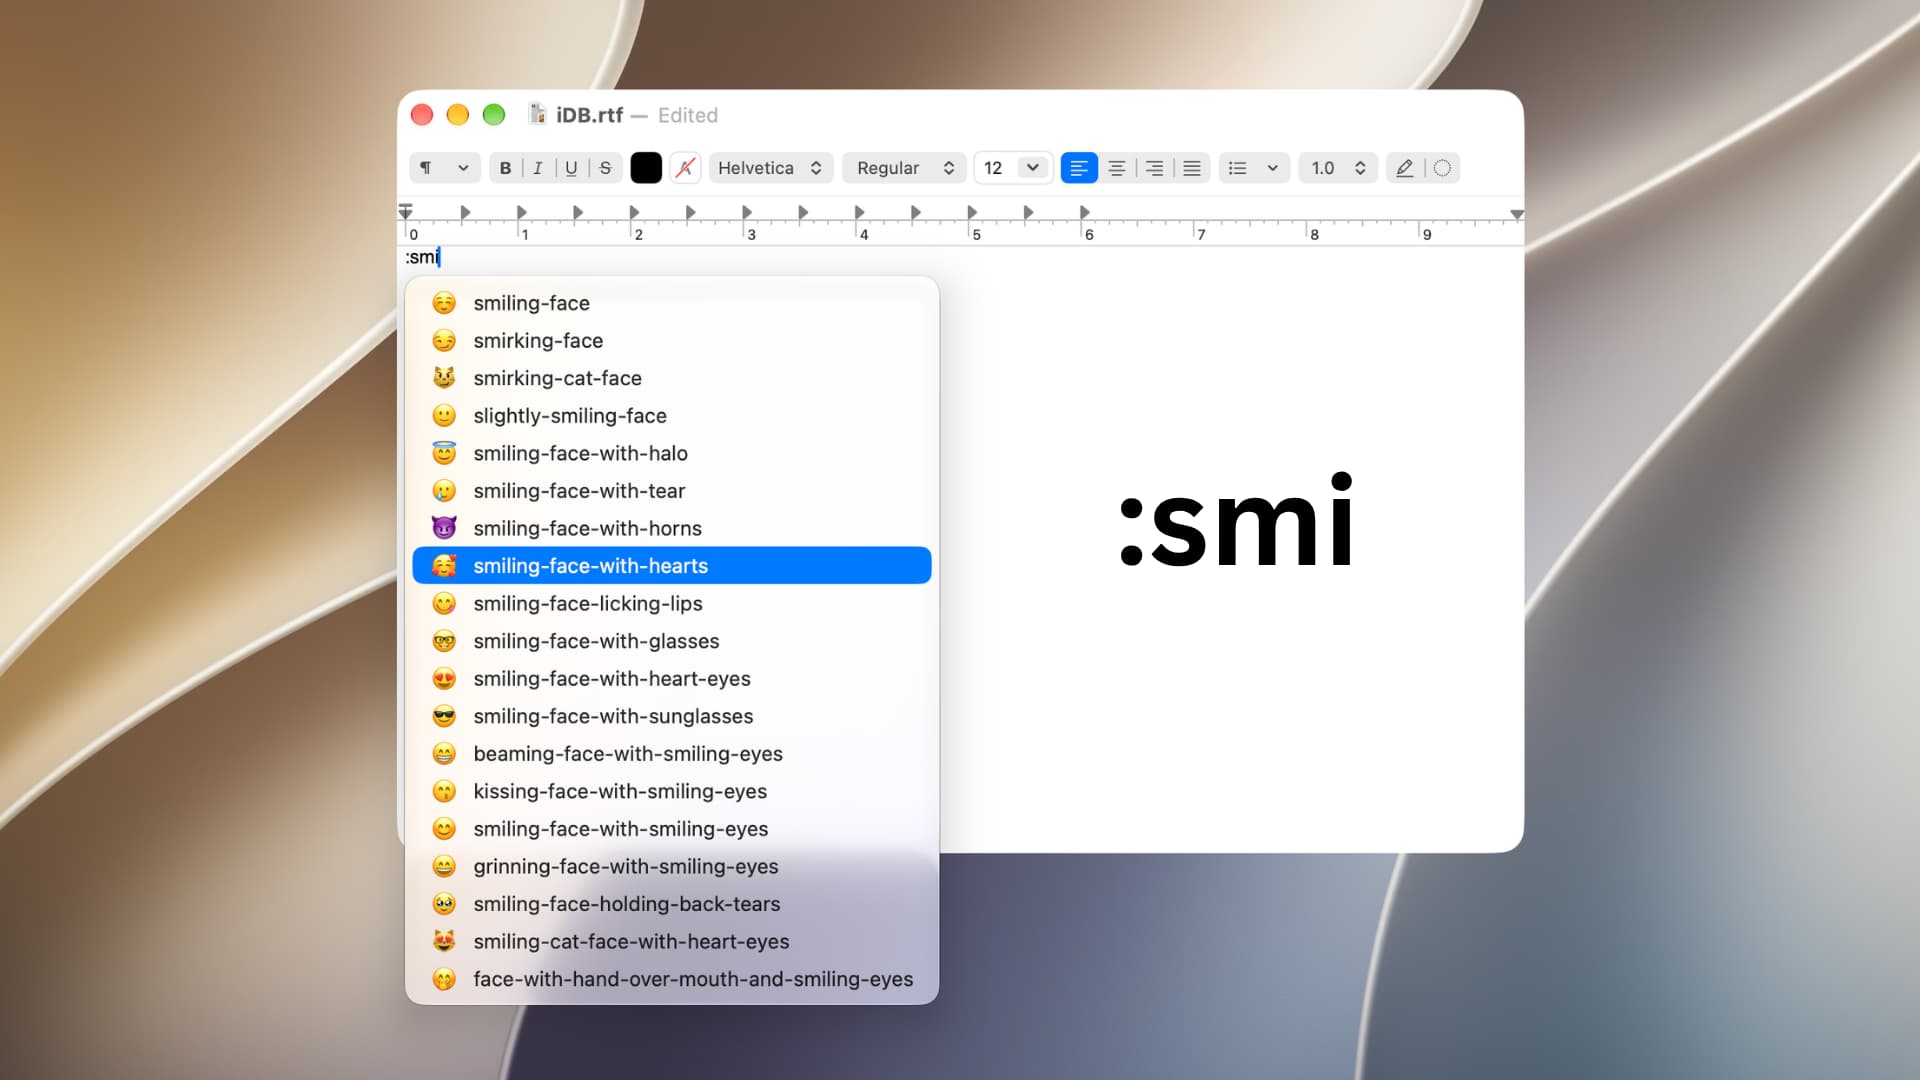Click the font size field showing 12

[994, 168]
